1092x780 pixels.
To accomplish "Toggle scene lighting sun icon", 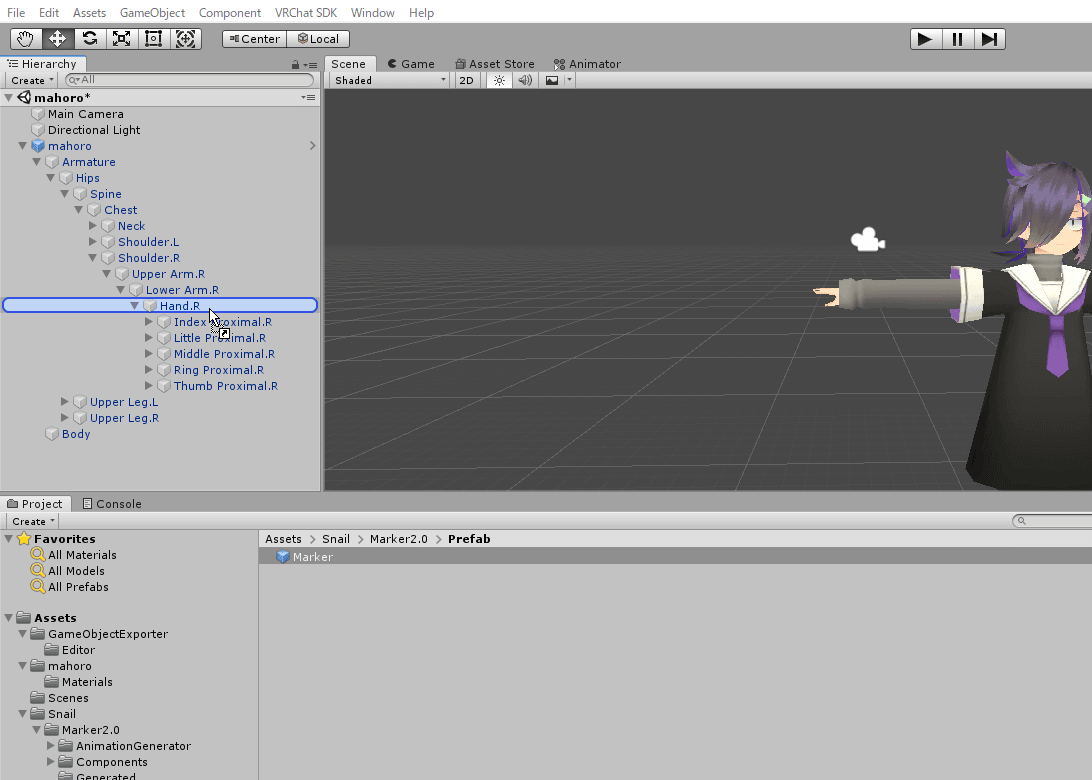I will [499, 80].
